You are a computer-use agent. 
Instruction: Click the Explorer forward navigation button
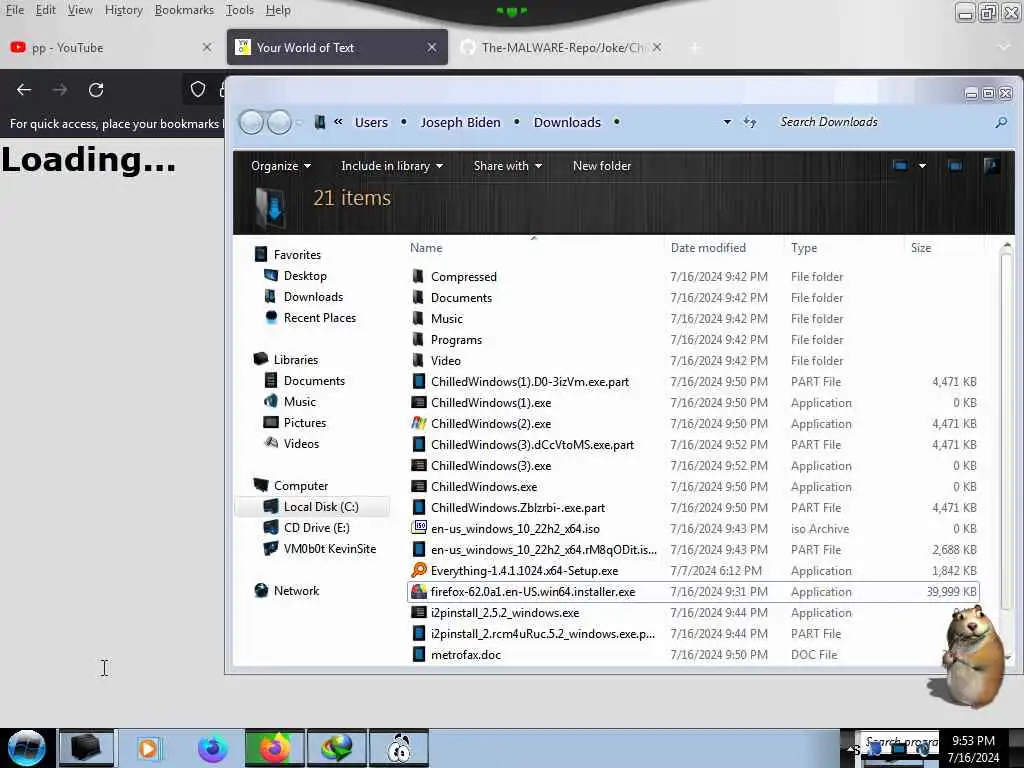point(280,122)
